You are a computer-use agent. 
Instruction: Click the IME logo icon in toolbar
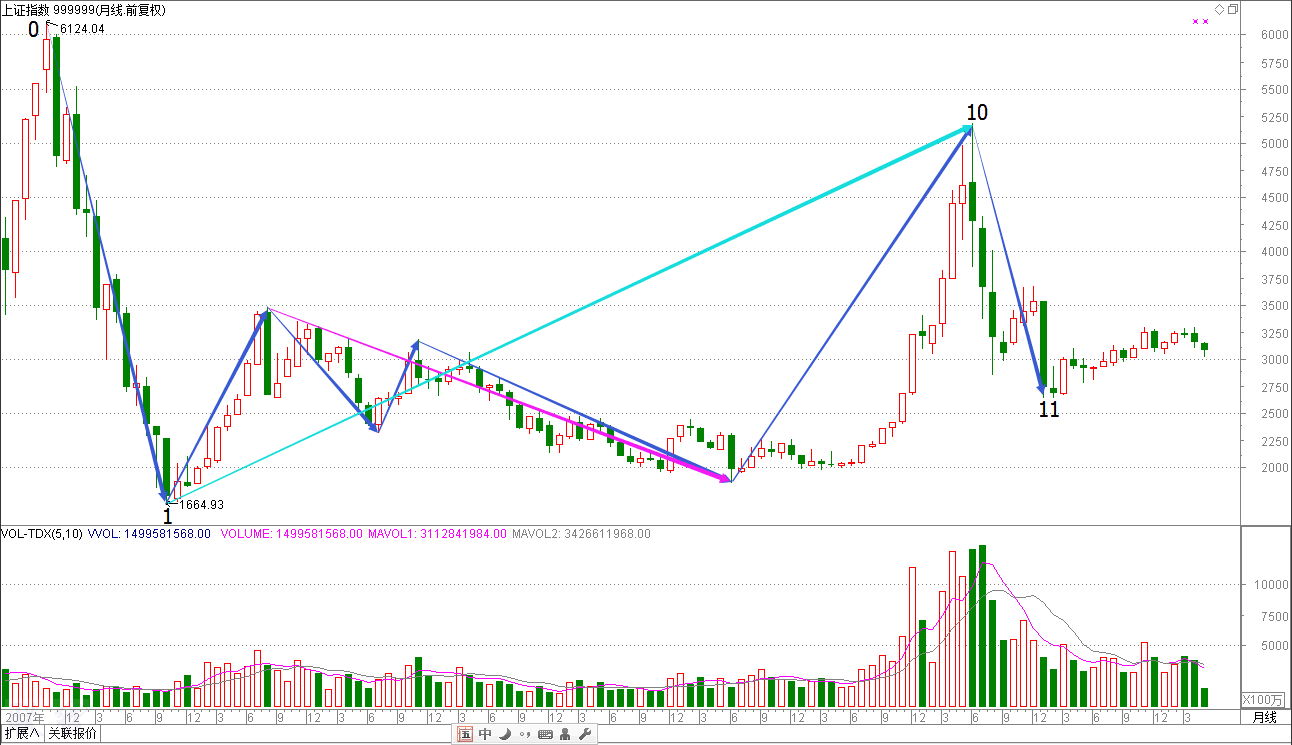[x=465, y=734]
